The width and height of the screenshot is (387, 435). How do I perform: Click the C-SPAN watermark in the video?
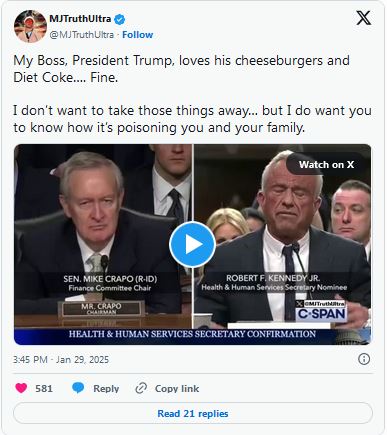coord(321,313)
